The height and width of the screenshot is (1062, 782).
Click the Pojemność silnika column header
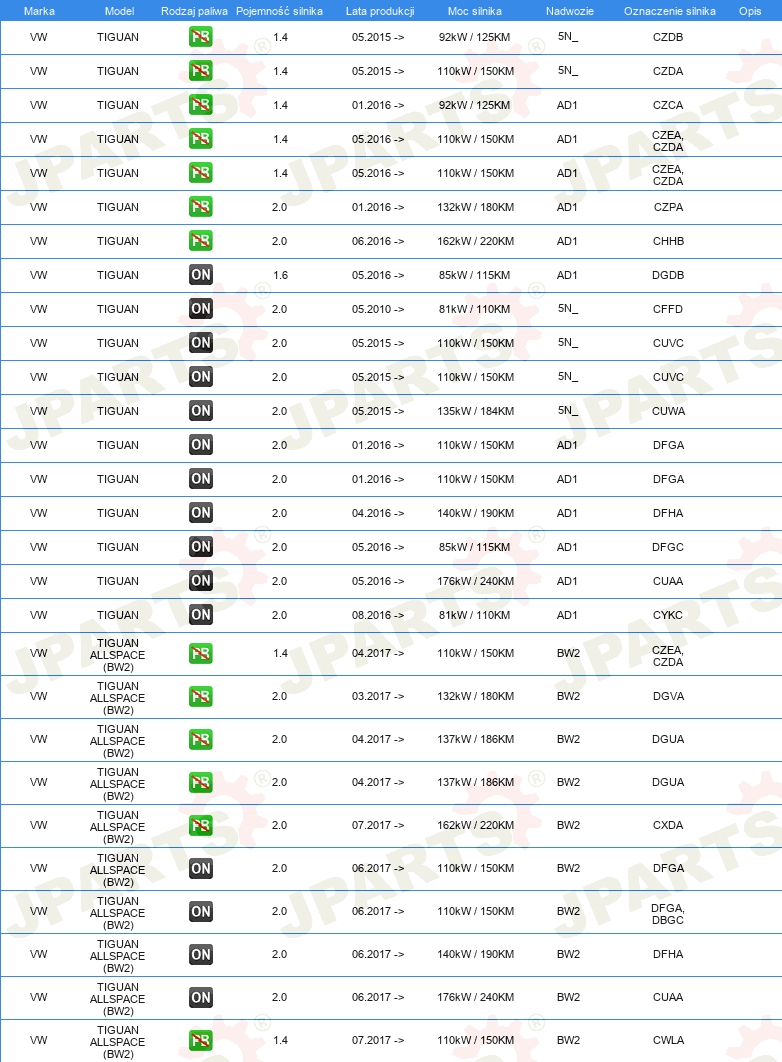click(279, 11)
